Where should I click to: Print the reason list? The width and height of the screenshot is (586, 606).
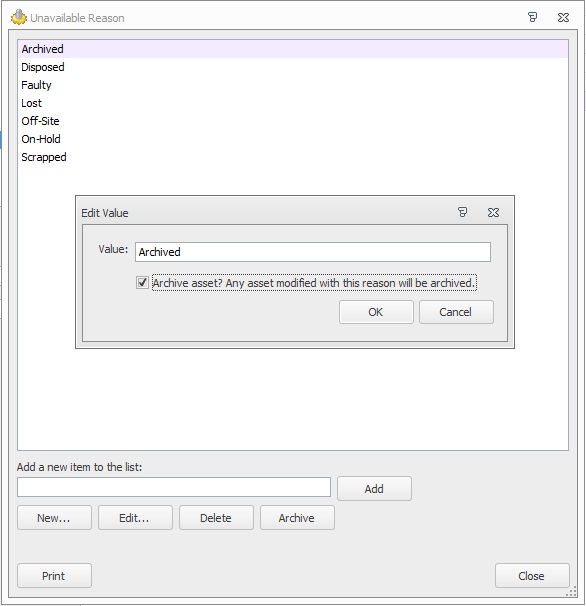click(54, 575)
